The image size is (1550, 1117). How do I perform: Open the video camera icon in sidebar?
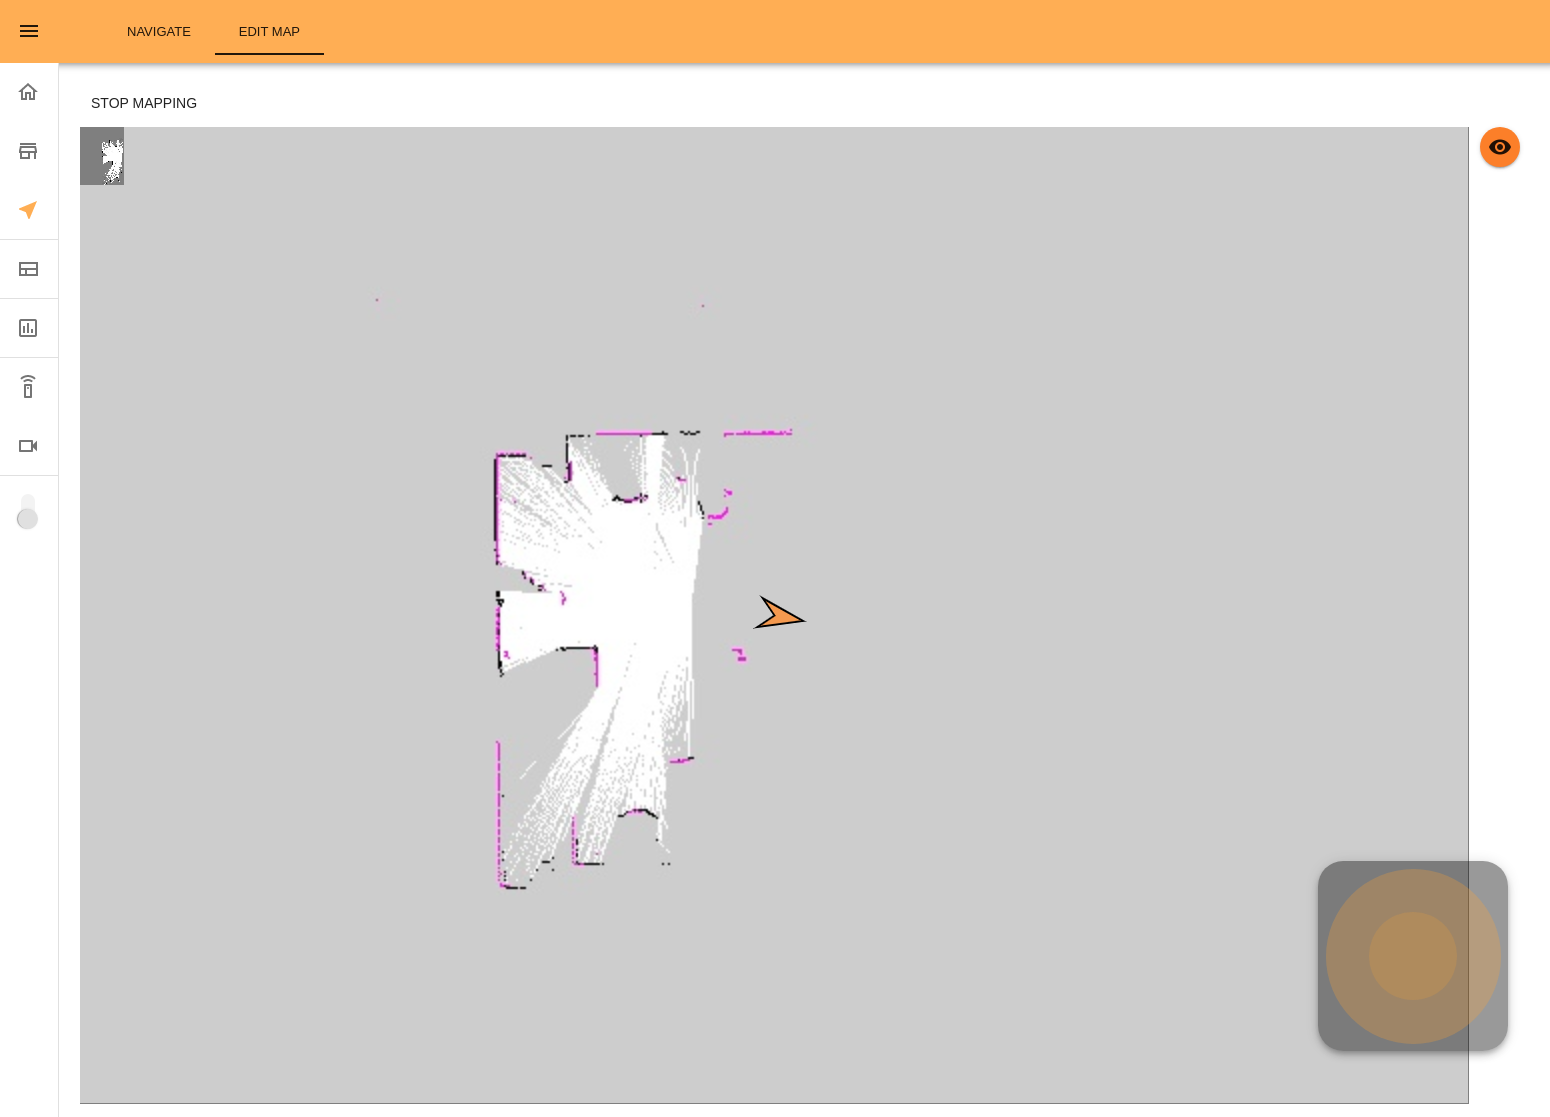click(28, 446)
